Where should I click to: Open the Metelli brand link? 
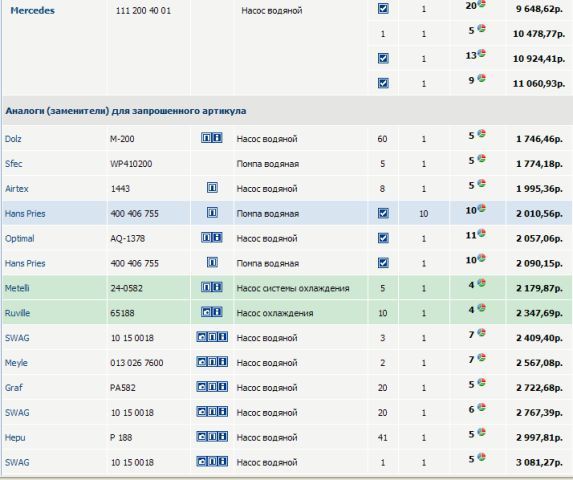[x=17, y=288]
